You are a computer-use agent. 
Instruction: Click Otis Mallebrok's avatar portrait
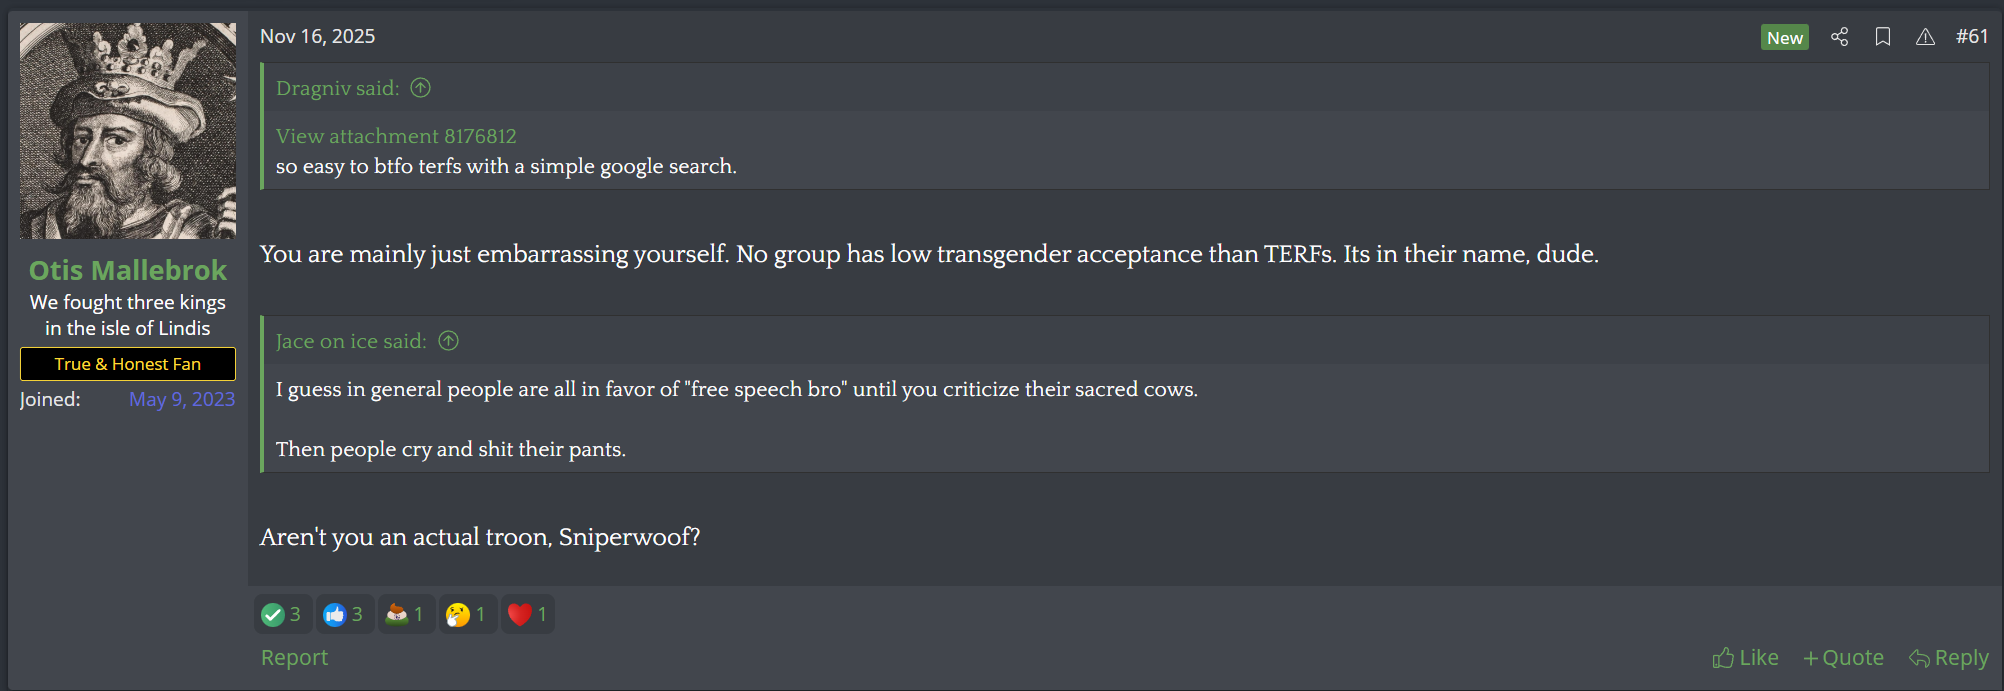128,131
